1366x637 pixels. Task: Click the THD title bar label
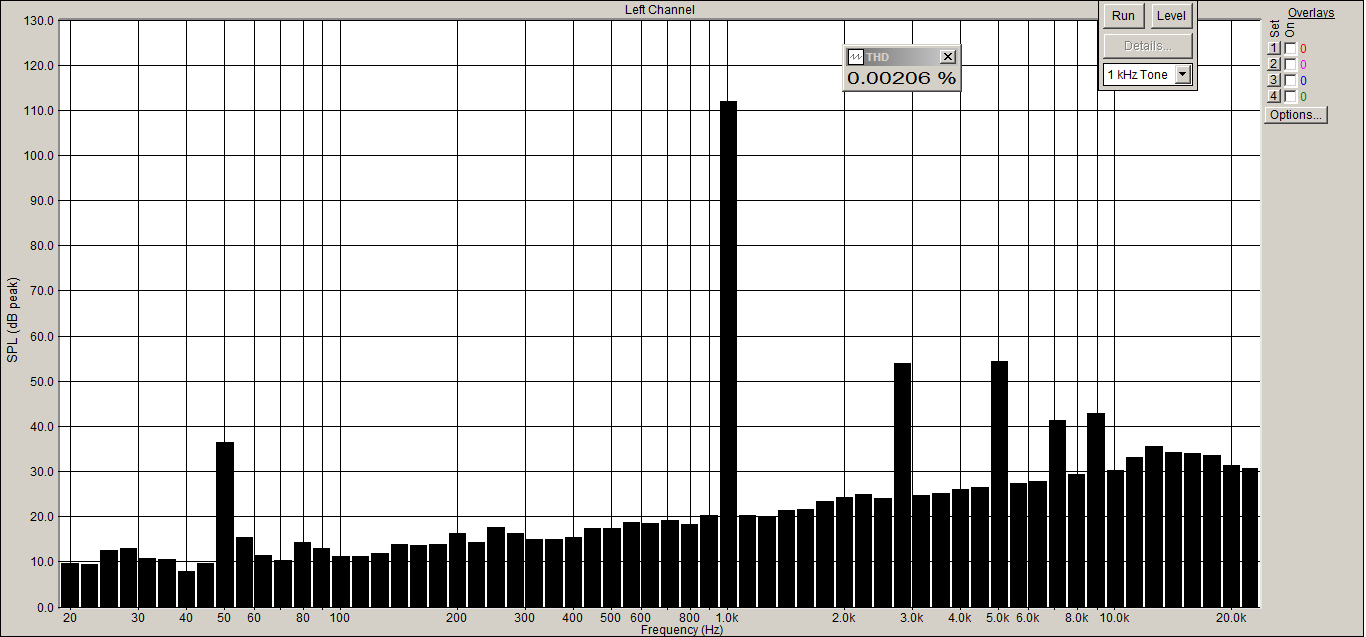(877, 57)
